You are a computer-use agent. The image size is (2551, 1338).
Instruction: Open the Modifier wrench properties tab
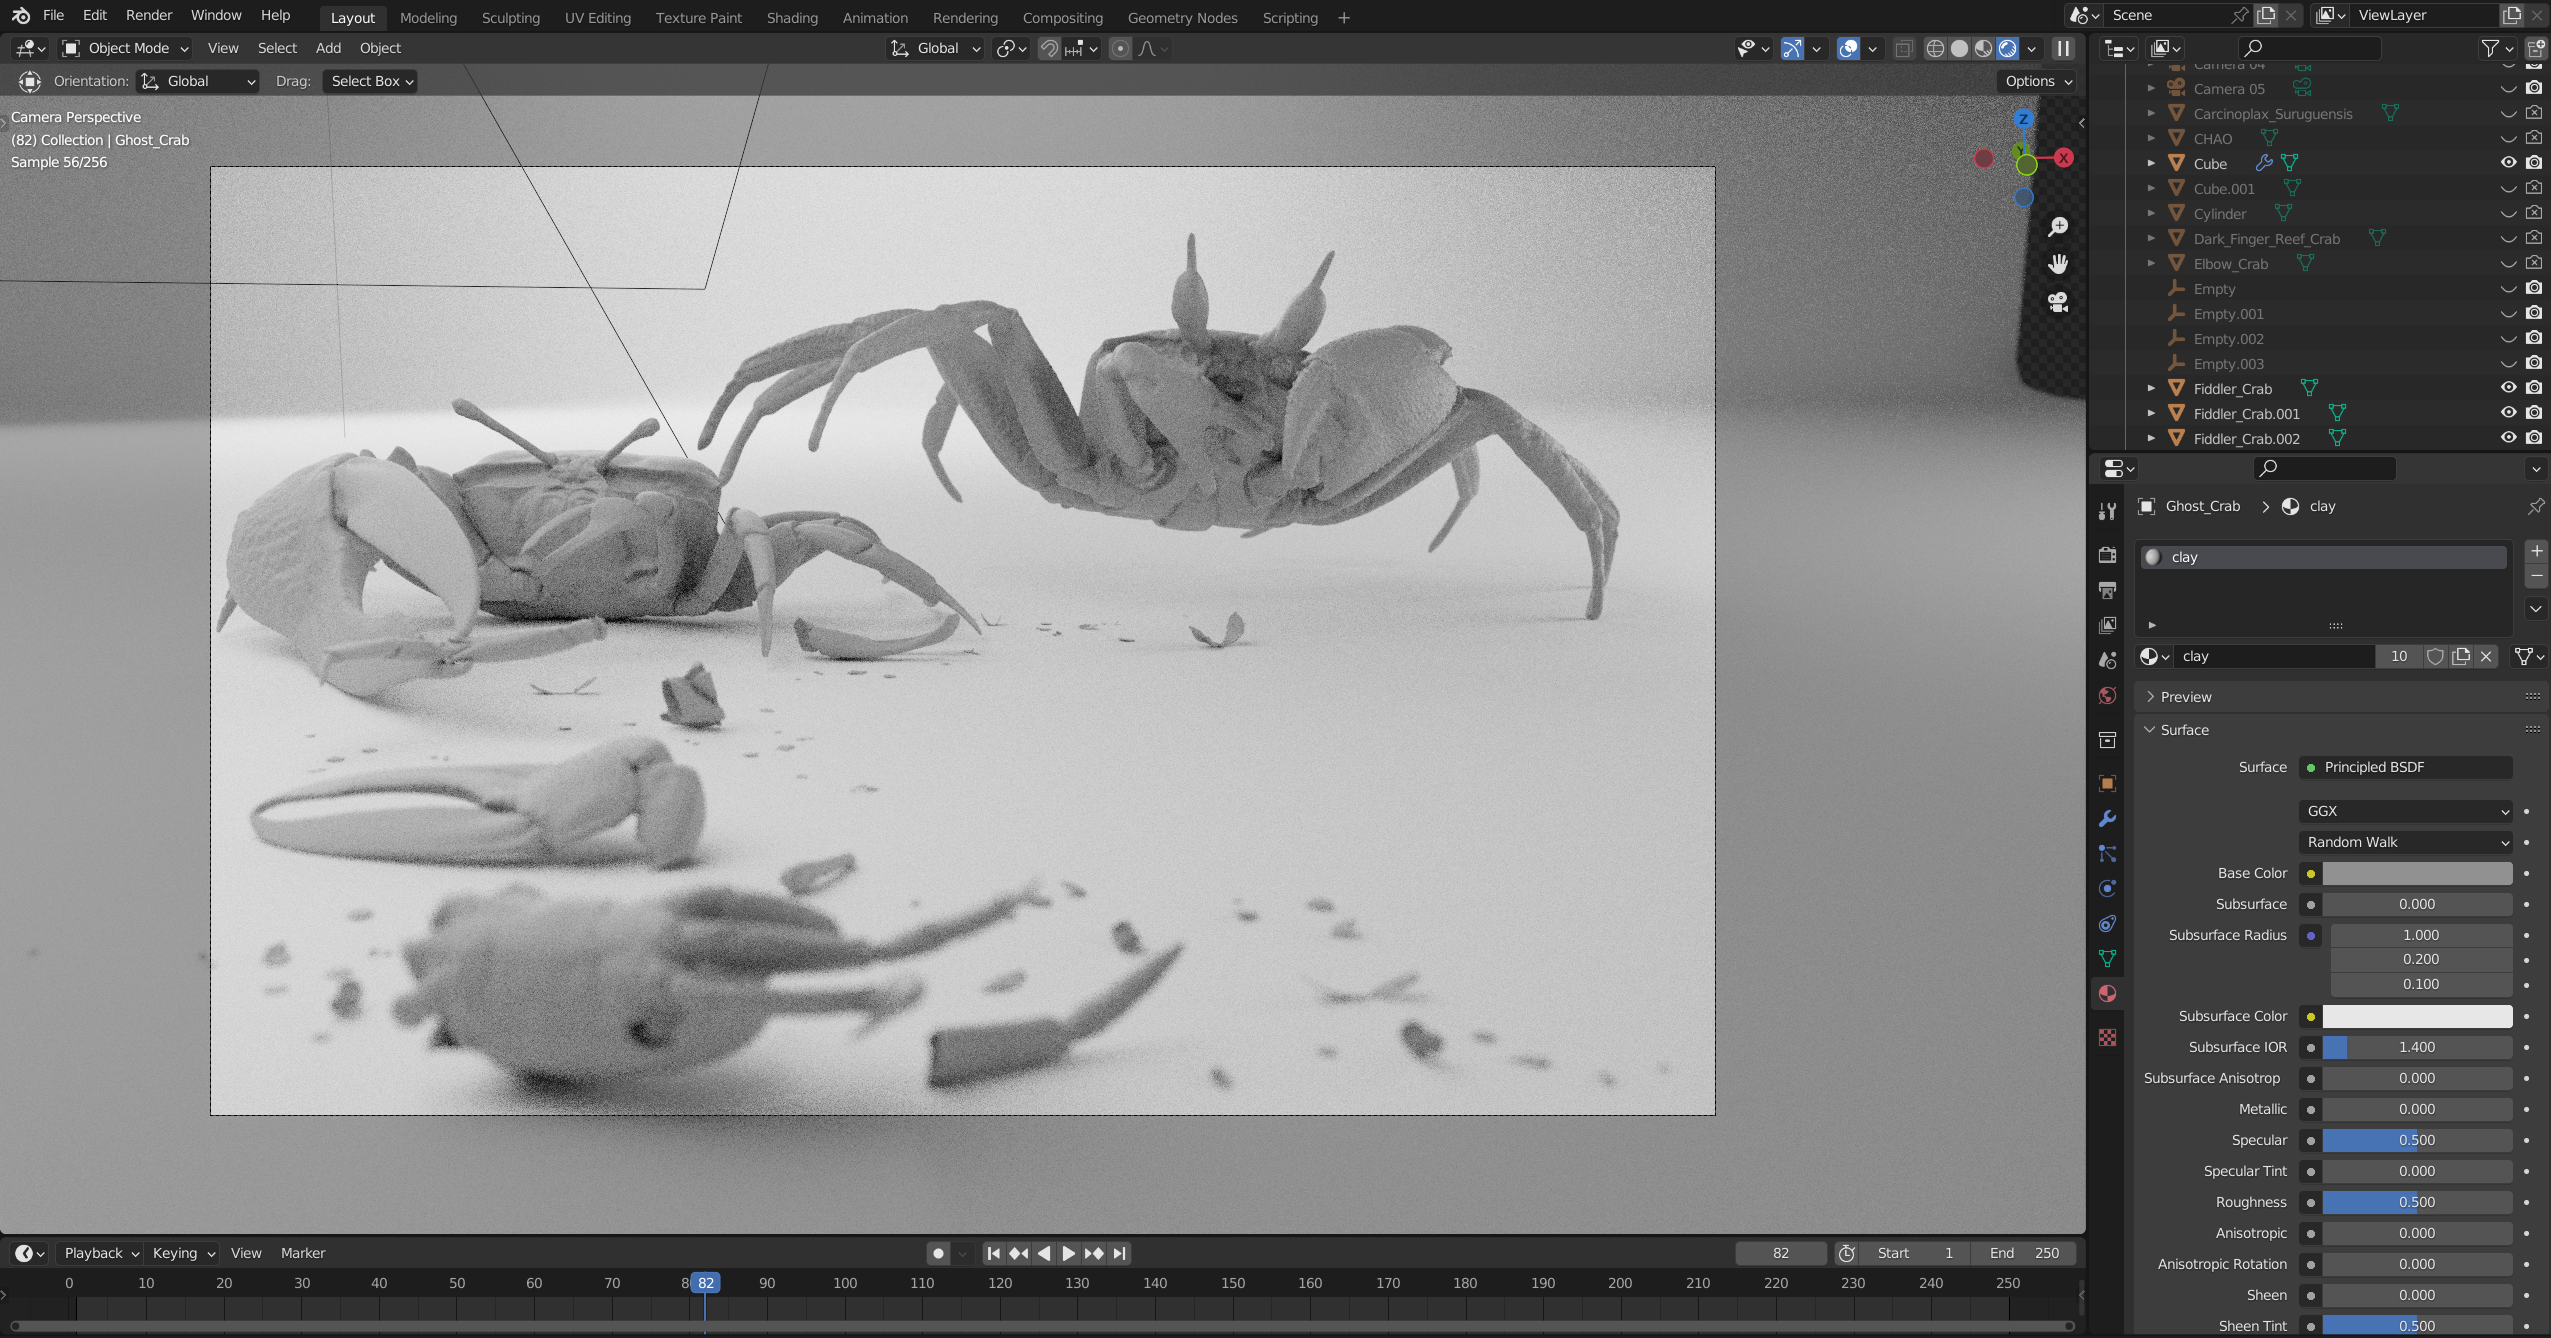2107,818
